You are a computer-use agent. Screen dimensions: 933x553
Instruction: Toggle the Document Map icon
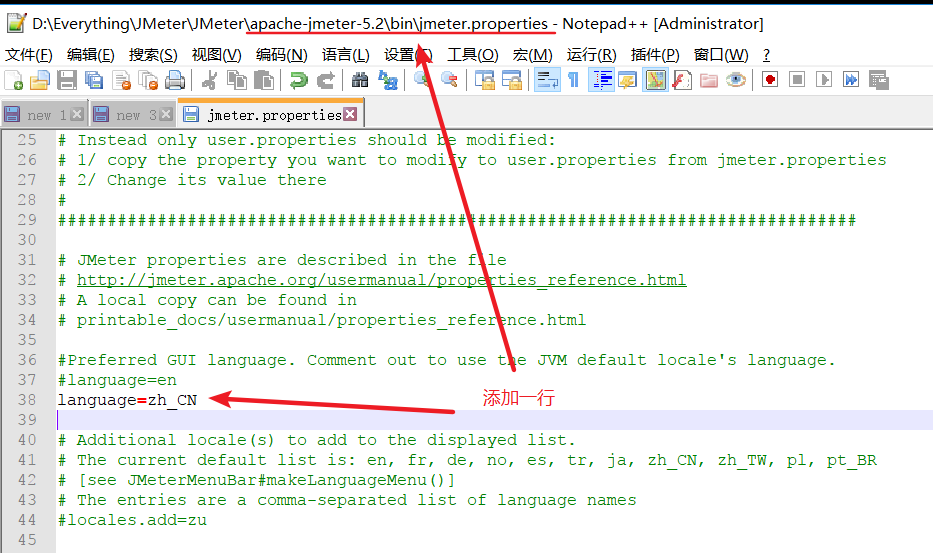655,80
